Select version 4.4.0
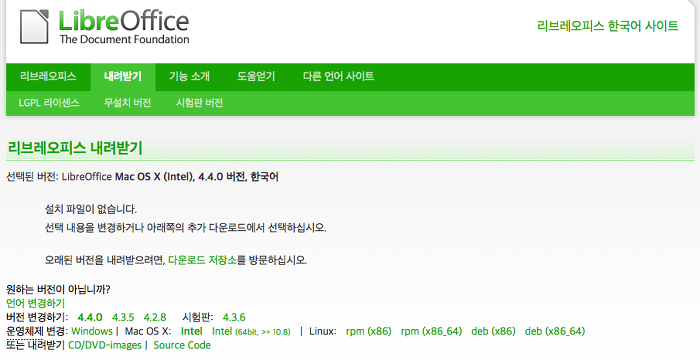Image resolution: width=700 pixels, height=360 pixels. click(x=90, y=318)
